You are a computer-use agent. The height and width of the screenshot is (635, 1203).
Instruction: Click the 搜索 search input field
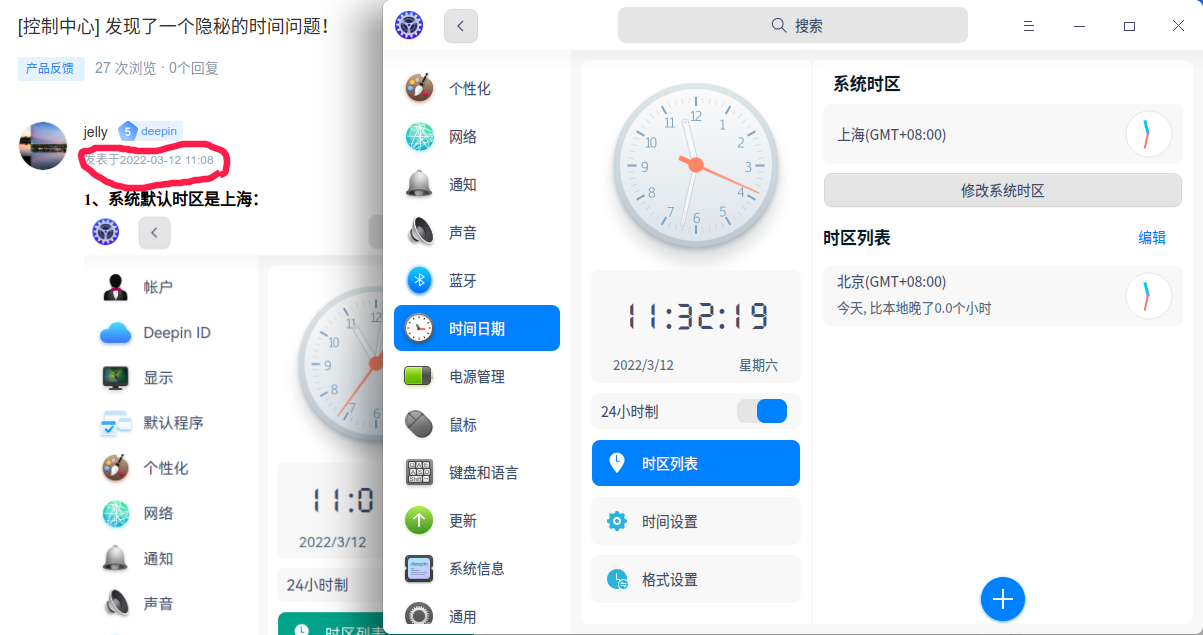pos(793,23)
